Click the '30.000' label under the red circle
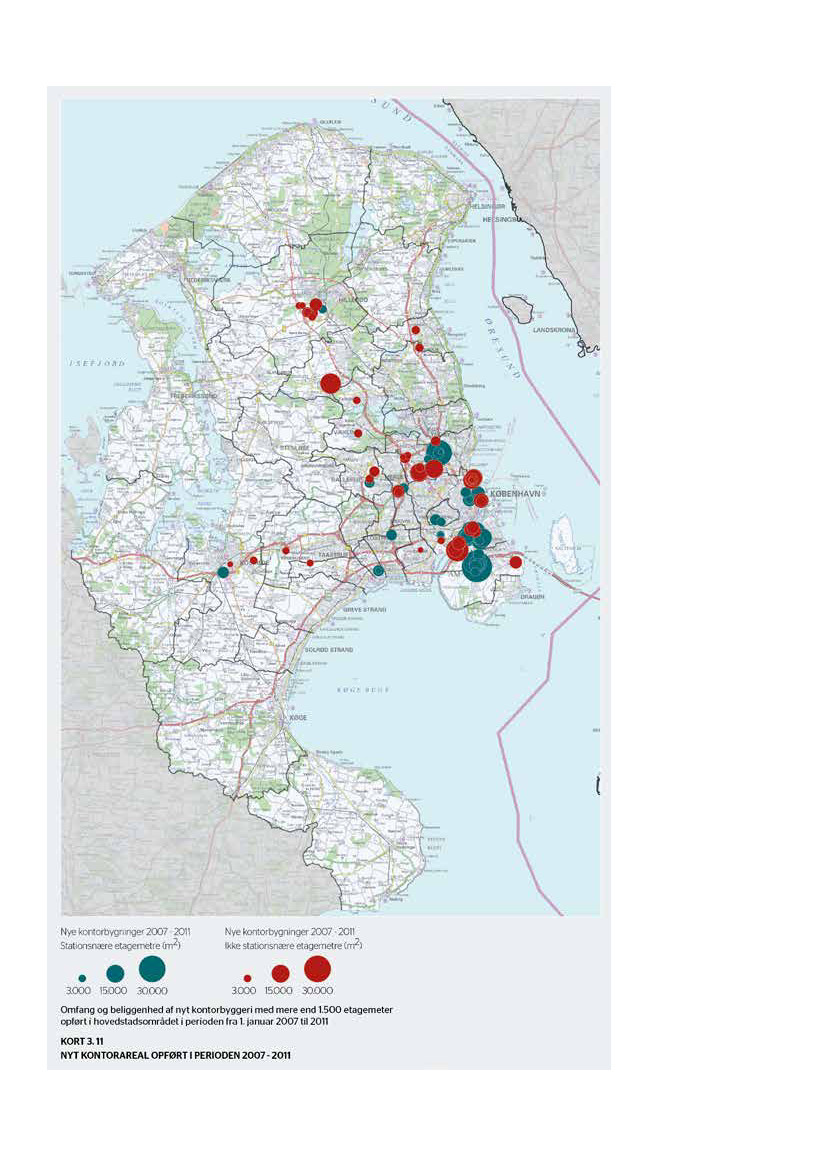The width and height of the screenshot is (827, 1169). [318, 991]
